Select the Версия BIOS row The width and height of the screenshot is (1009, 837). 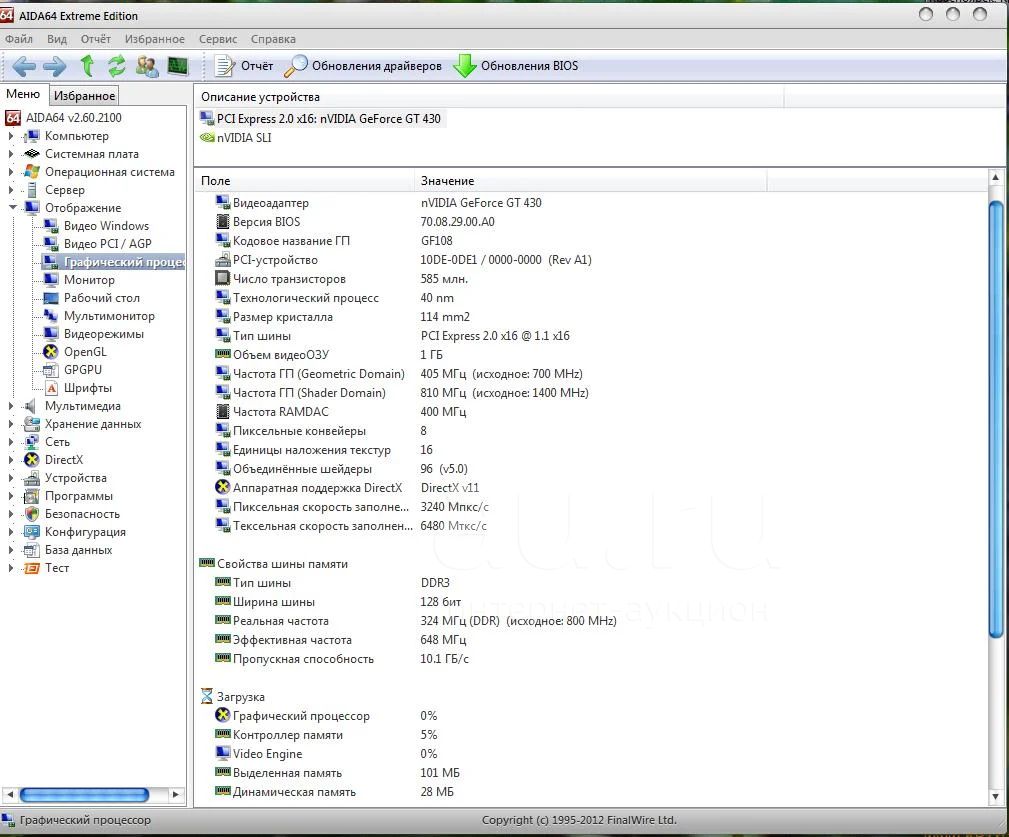point(355,222)
